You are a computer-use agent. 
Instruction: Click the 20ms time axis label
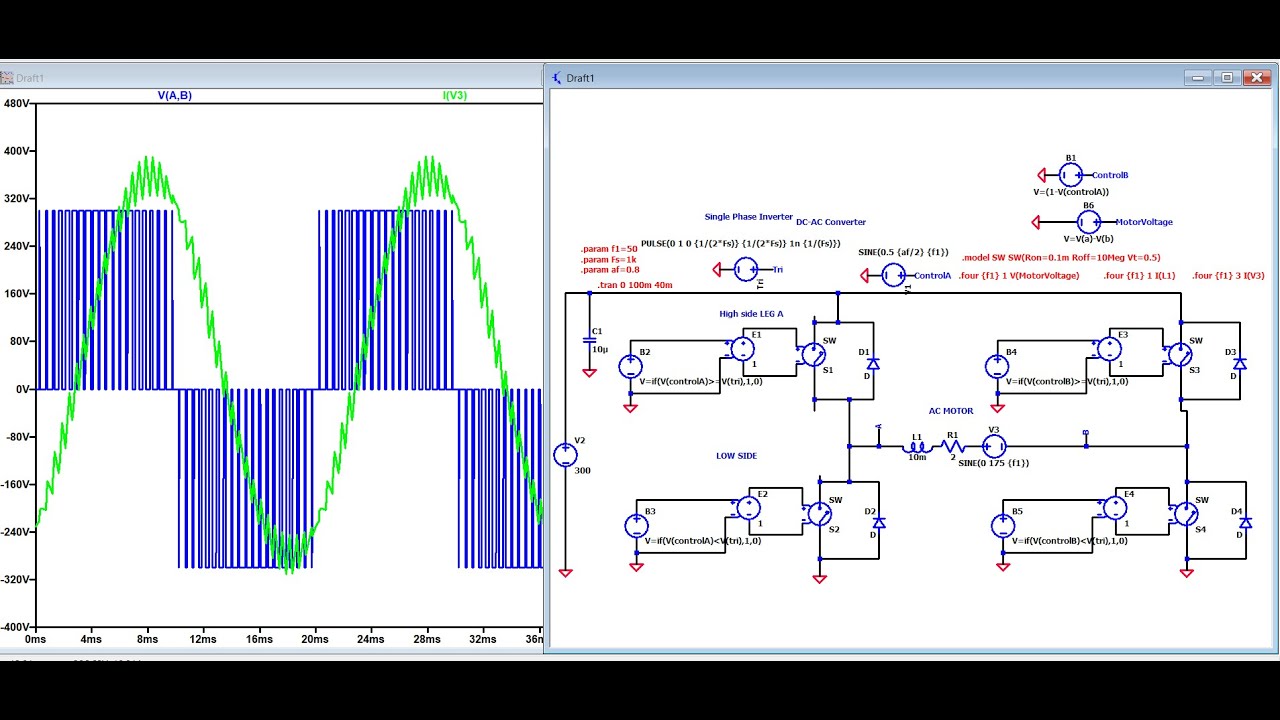click(x=315, y=639)
